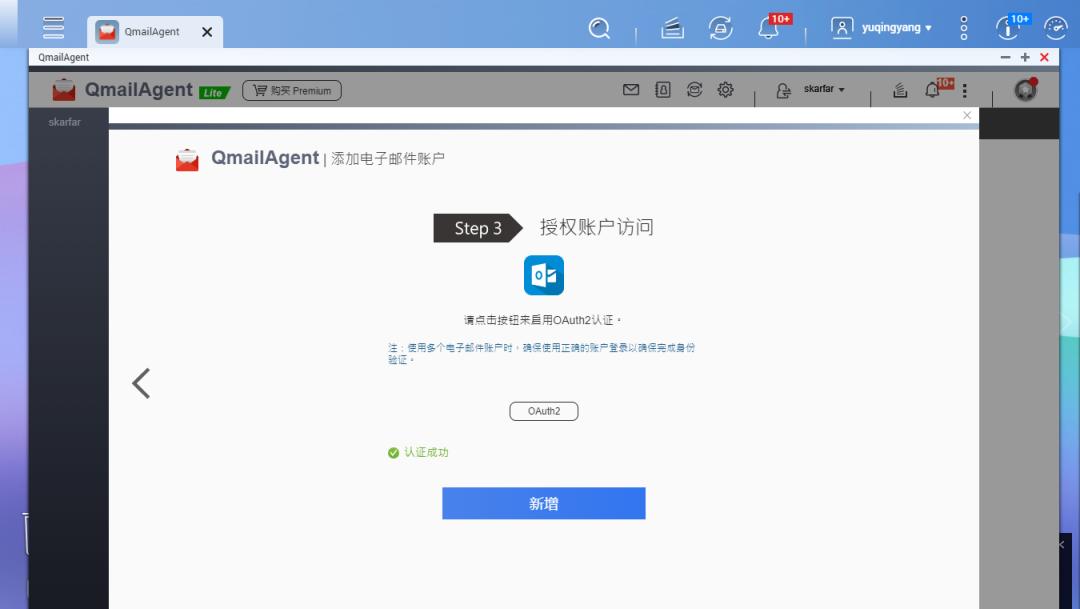Click the mail sync icon in QmailAgent toolbar
The height and width of the screenshot is (609, 1080).
click(694, 90)
